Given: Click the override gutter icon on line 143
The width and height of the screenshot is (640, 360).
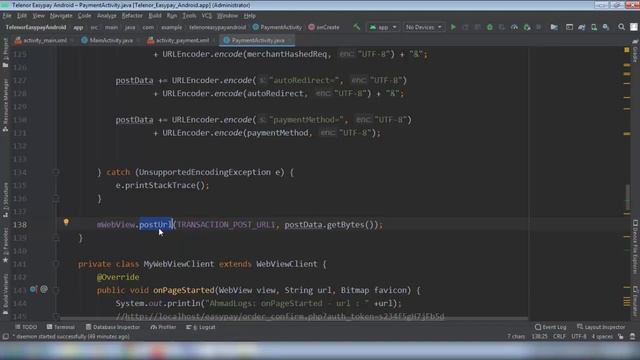Looking at the screenshot, I should pyautogui.click(x=33, y=289).
